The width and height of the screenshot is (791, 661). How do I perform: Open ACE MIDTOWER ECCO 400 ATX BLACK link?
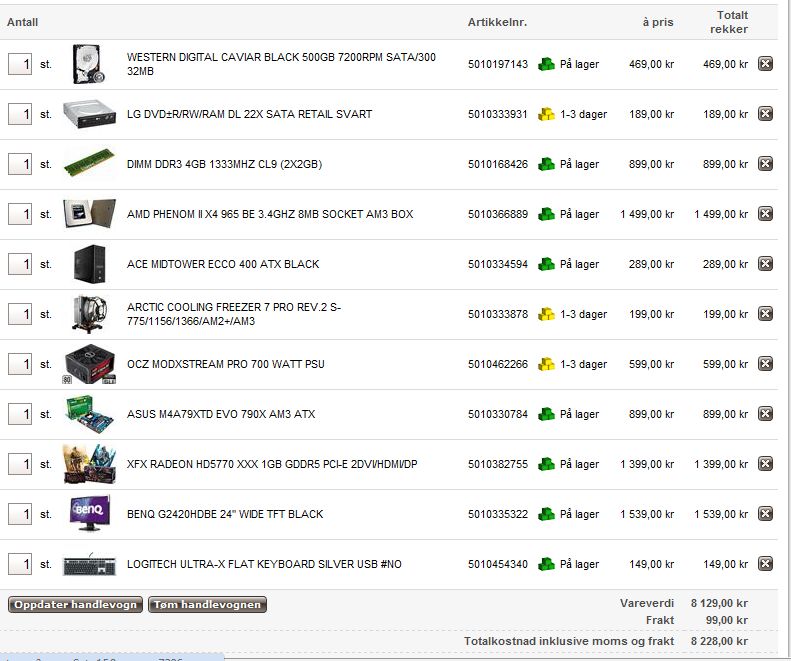point(223,264)
